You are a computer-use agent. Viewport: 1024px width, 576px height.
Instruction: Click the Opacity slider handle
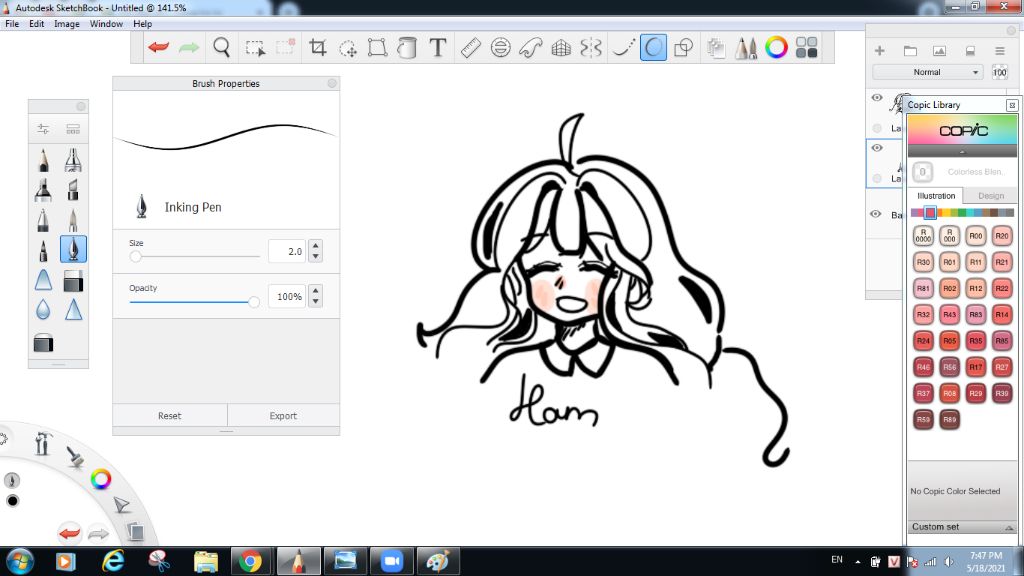[x=253, y=302]
